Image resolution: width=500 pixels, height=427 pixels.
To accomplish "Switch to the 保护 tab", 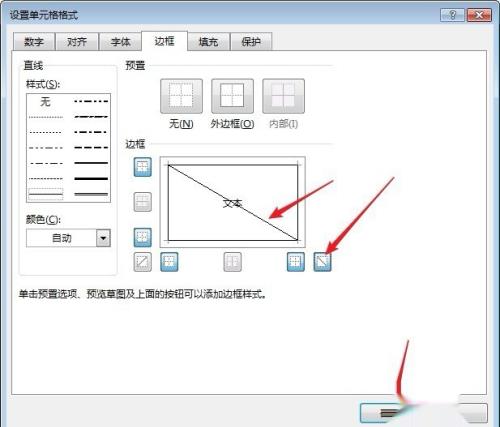I will click(251, 42).
